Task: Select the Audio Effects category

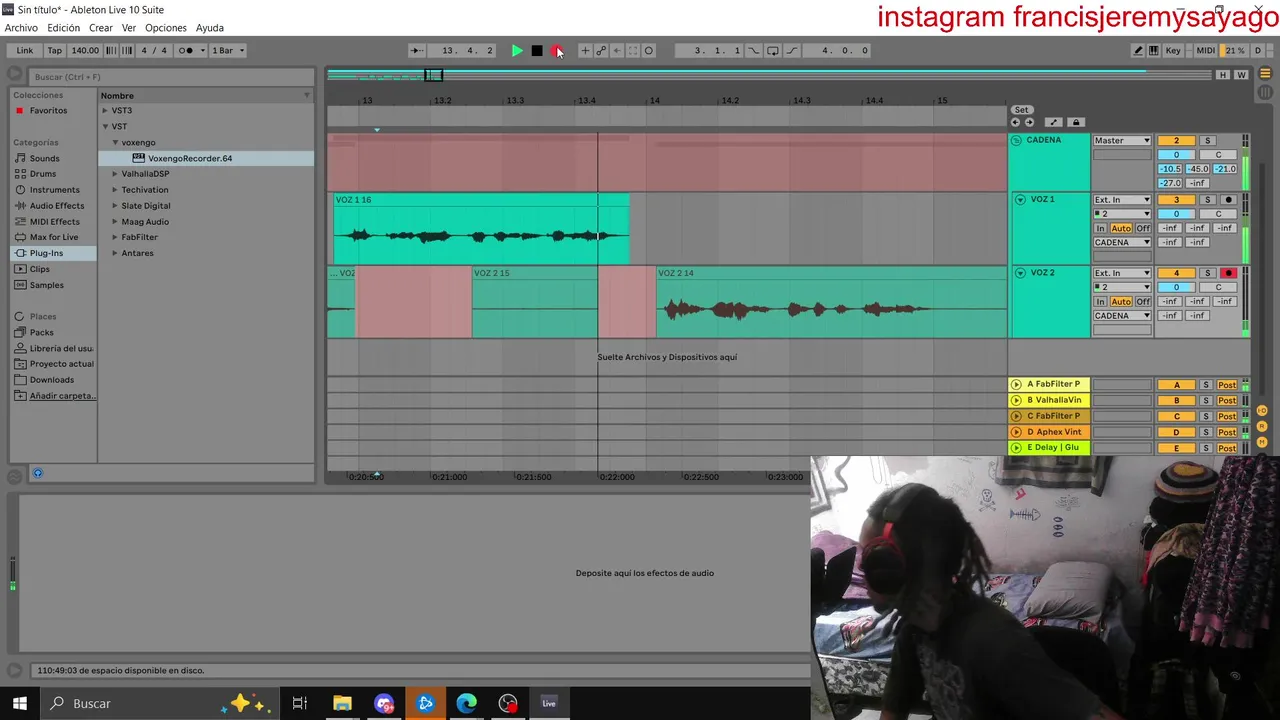Action: [56, 206]
